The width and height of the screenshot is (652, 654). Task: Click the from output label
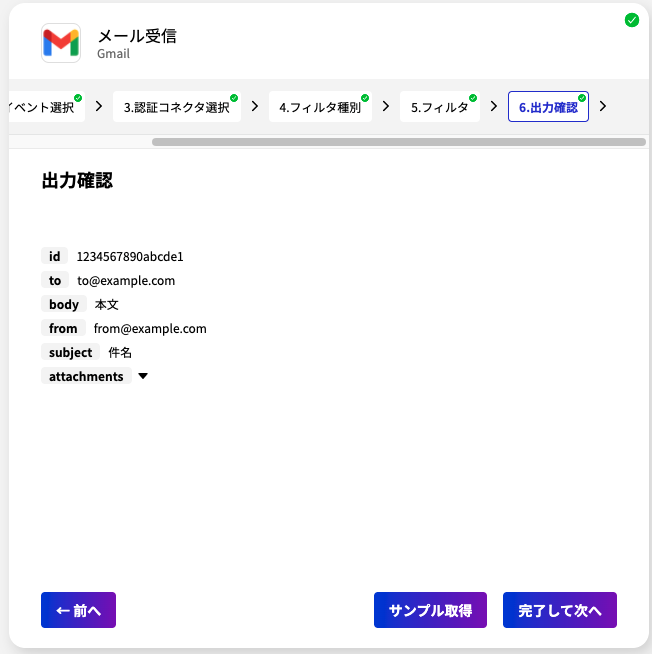pos(63,328)
